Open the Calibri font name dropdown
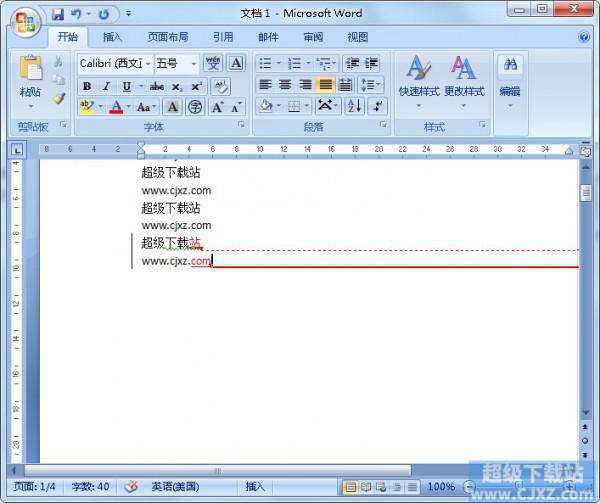 [148, 63]
